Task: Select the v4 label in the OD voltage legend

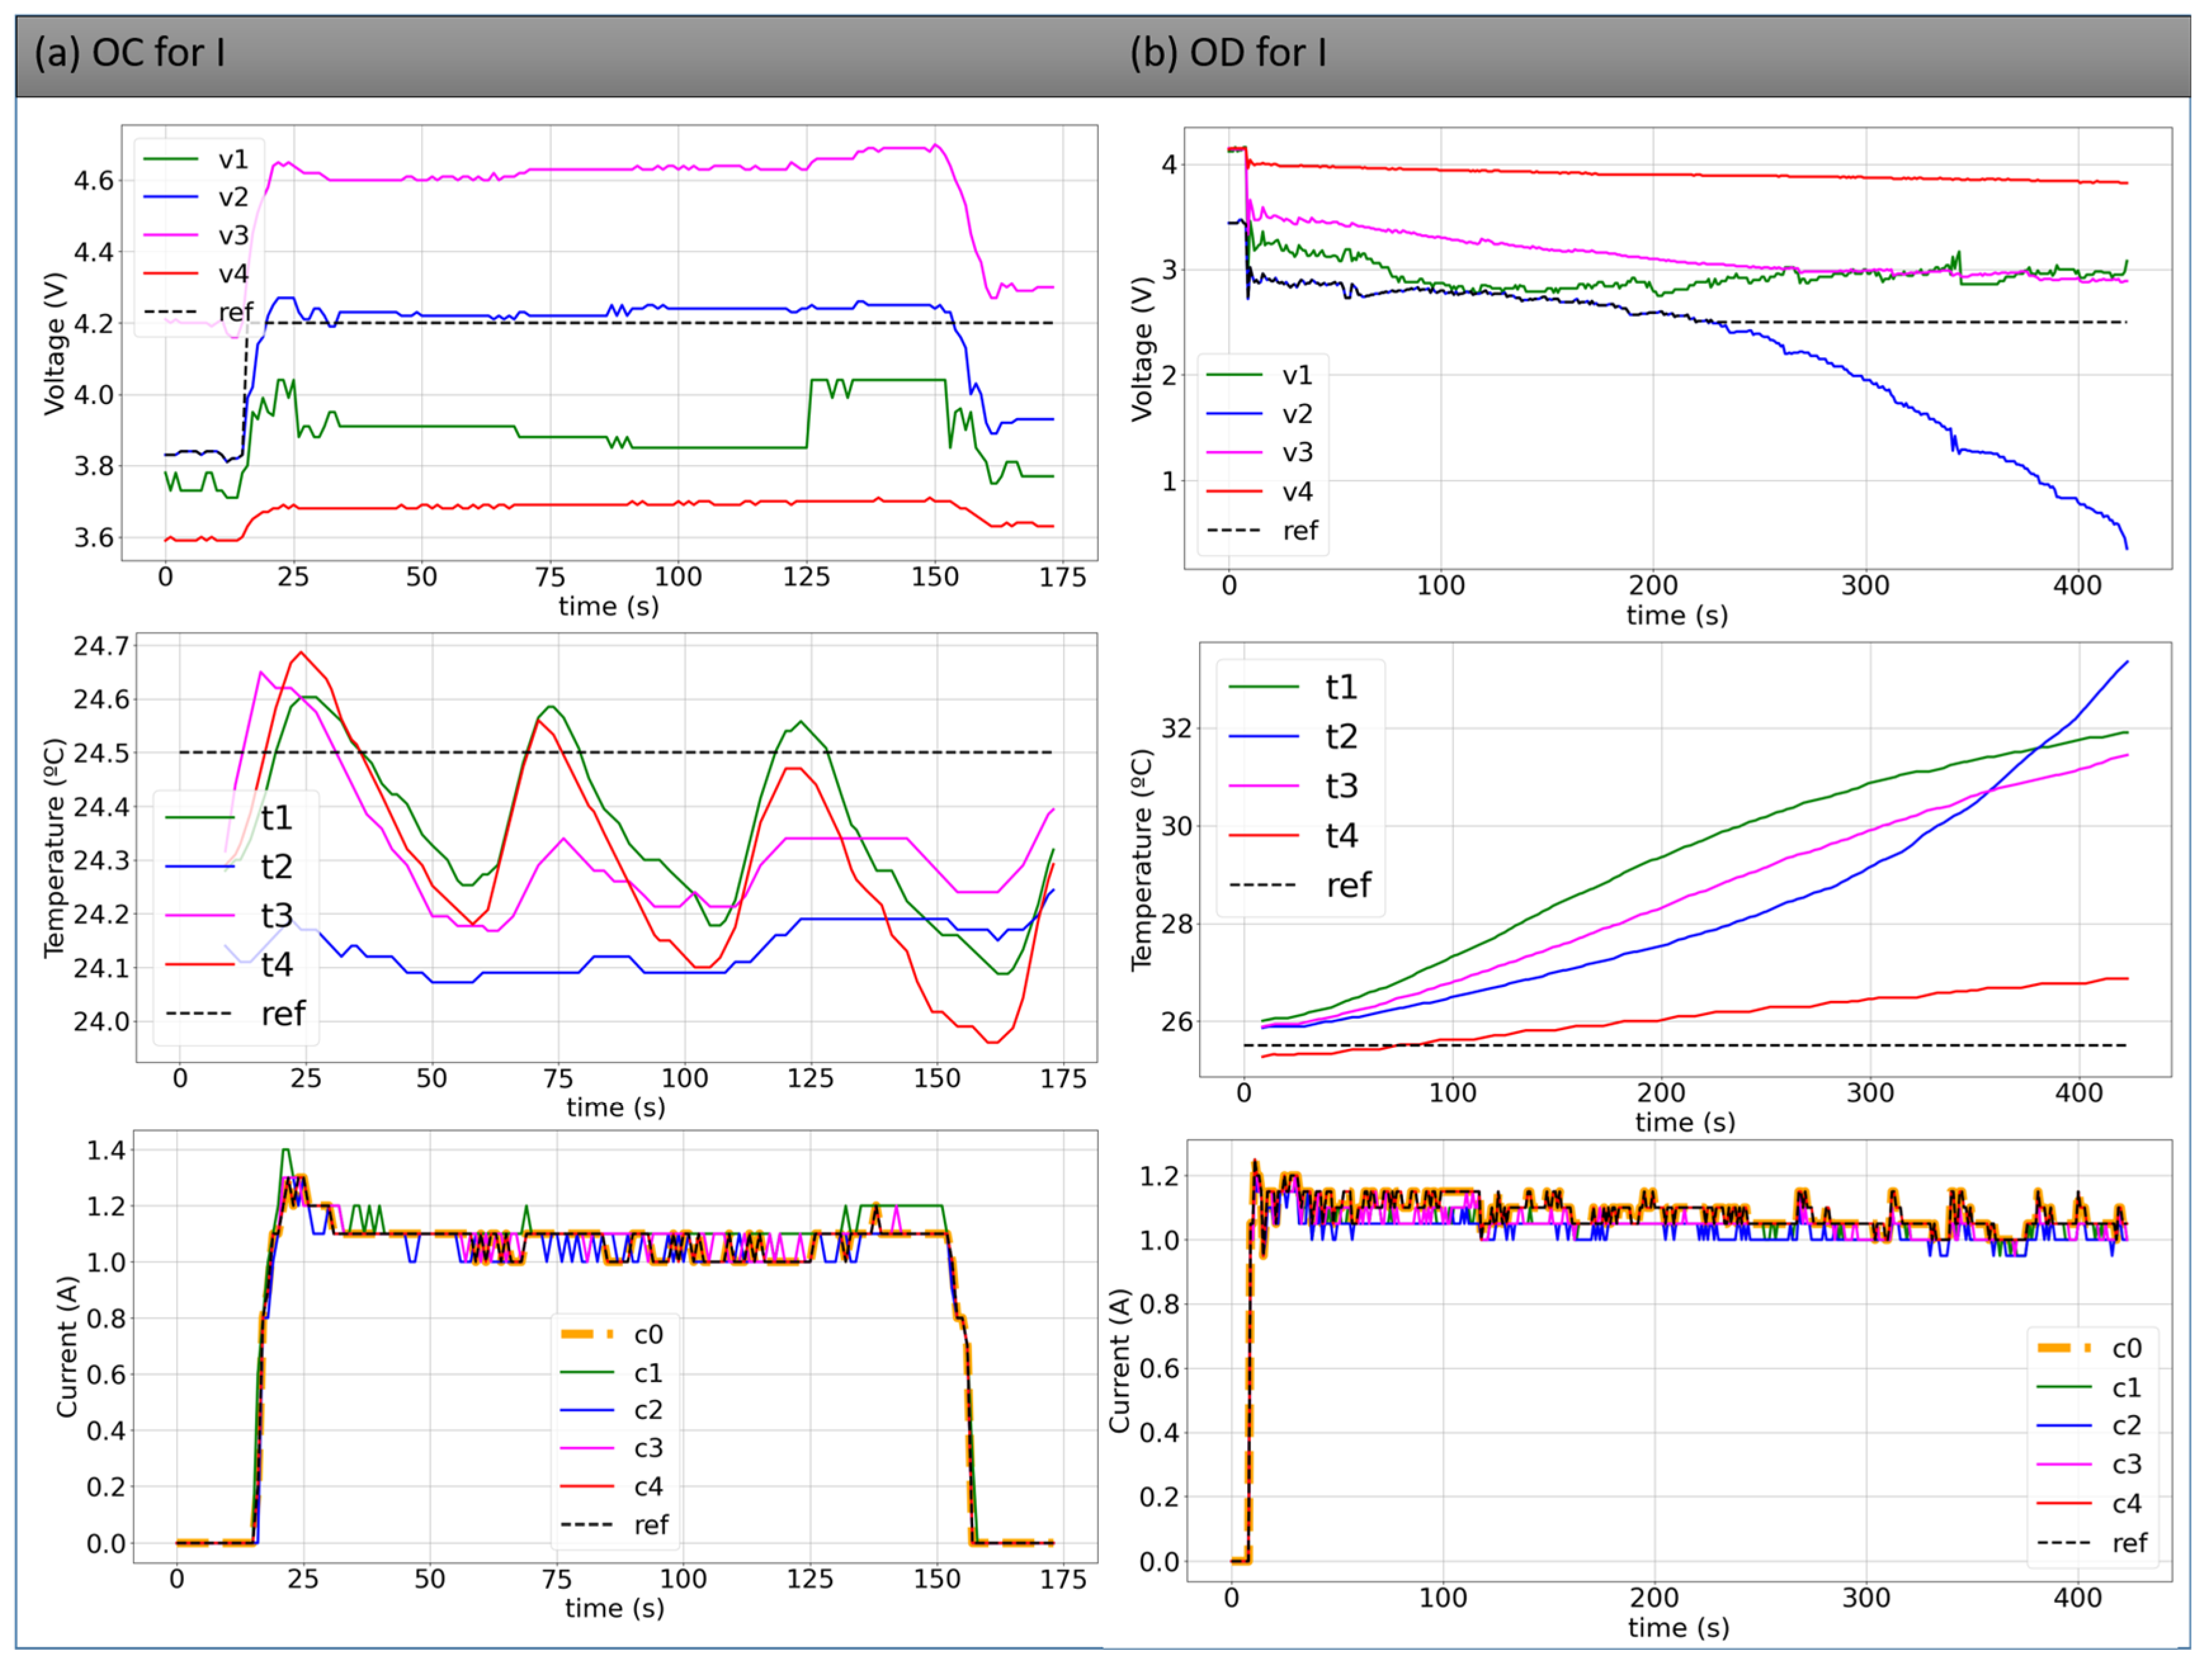Action: coord(1297,491)
